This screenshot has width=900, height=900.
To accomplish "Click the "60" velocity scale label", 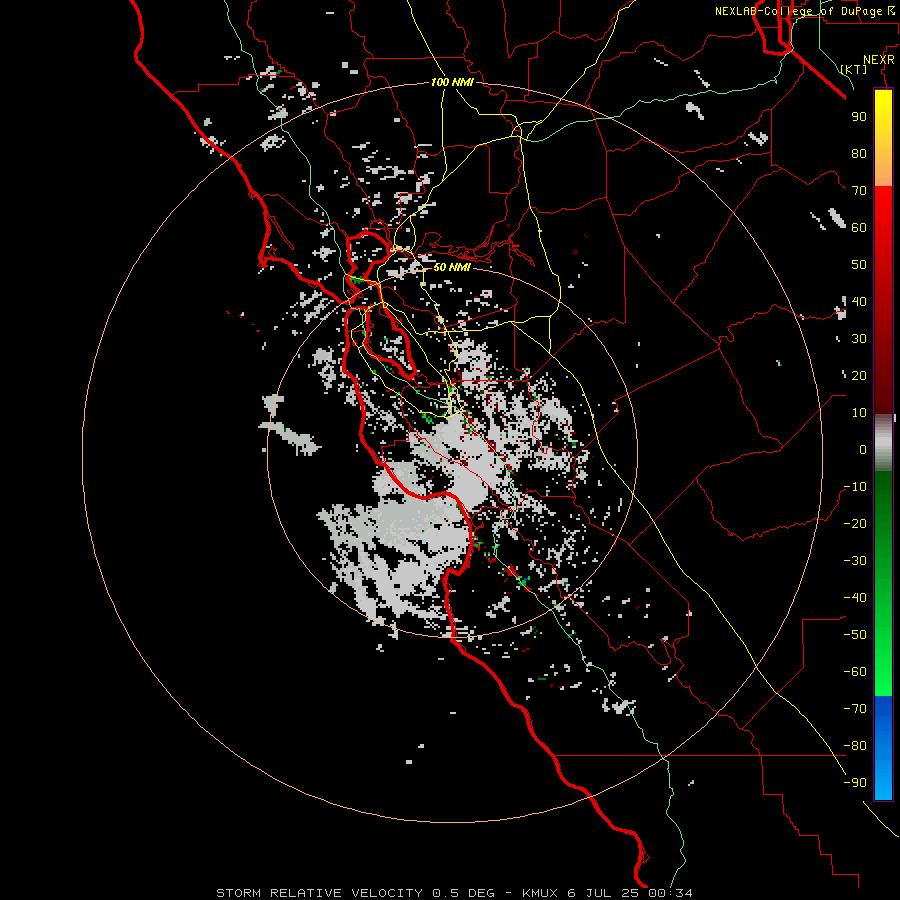I will pyautogui.click(x=859, y=227).
